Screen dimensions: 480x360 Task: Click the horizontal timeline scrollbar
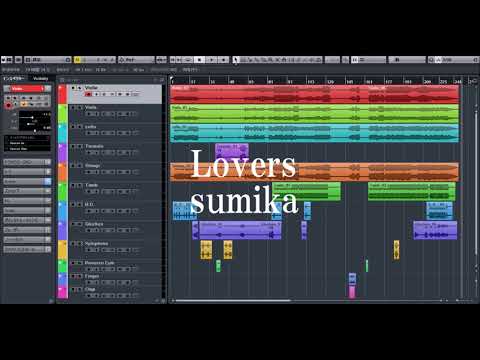(x=233, y=301)
